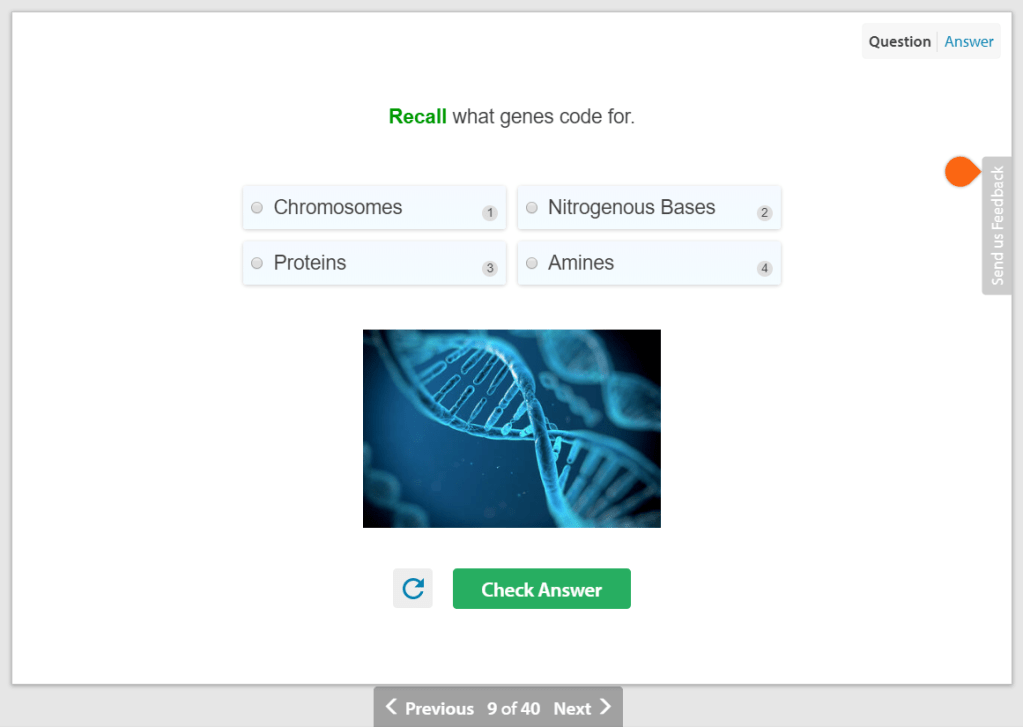The width and height of the screenshot is (1023, 727).
Task: Select the Chromosomes radio button
Action: tap(257, 208)
